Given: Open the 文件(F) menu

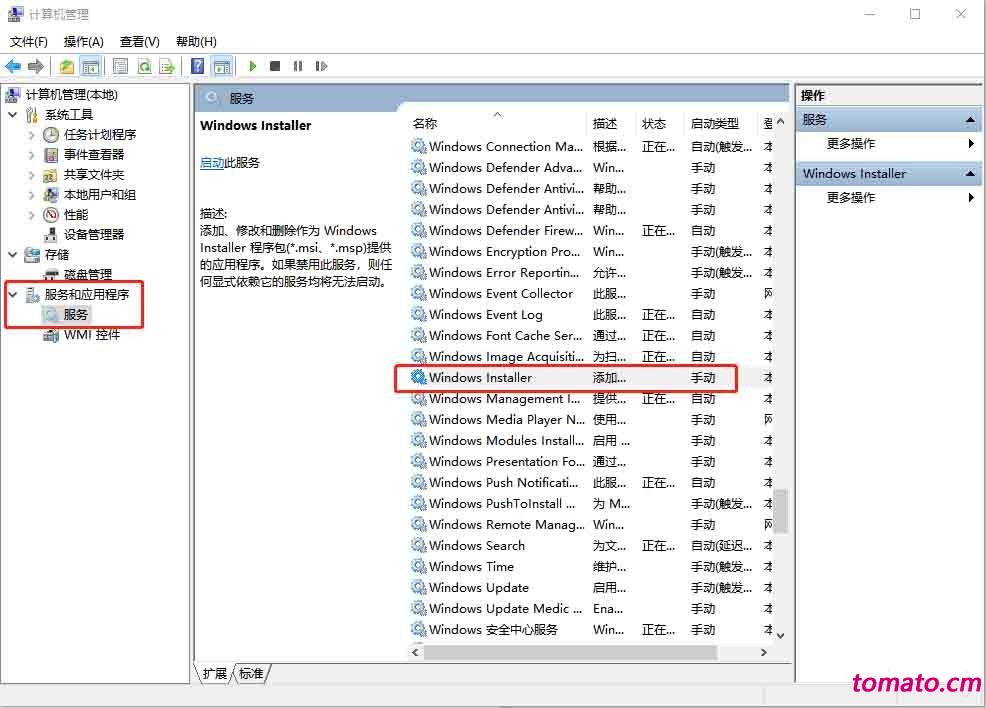Looking at the screenshot, I should coord(29,41).
